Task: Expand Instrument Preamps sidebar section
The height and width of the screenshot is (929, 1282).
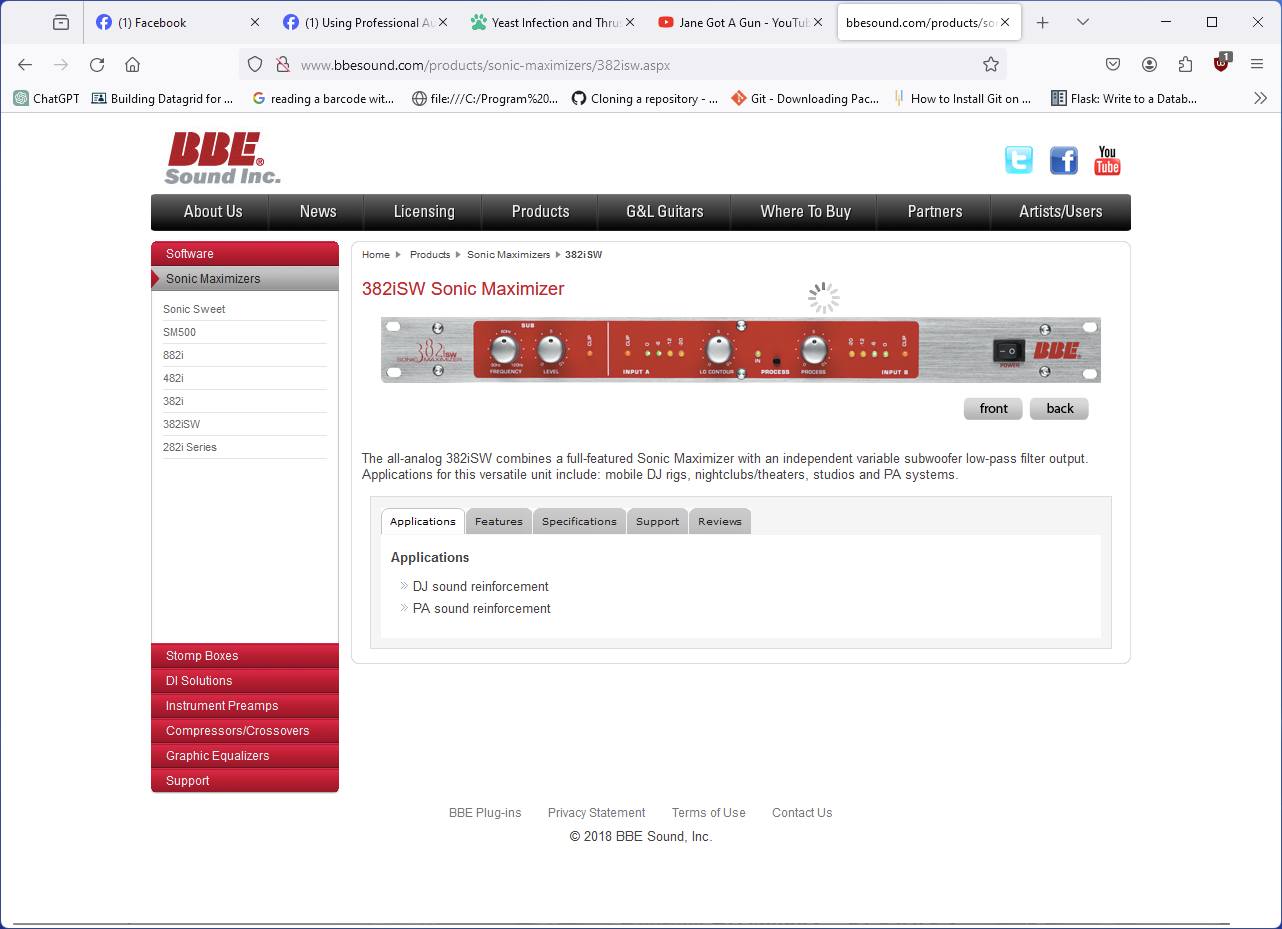Action: click(245, 705)
